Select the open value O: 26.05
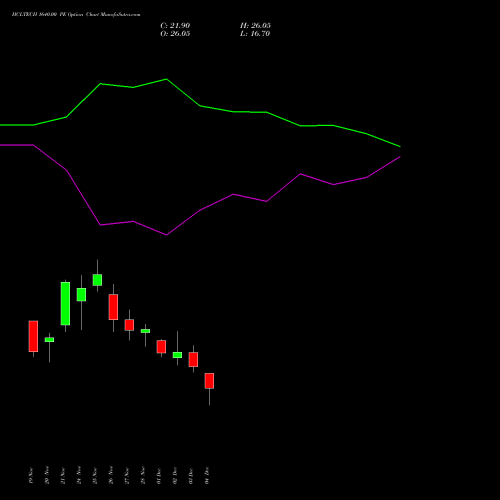This screenshot has width=500, height=500. coord(175,34)
